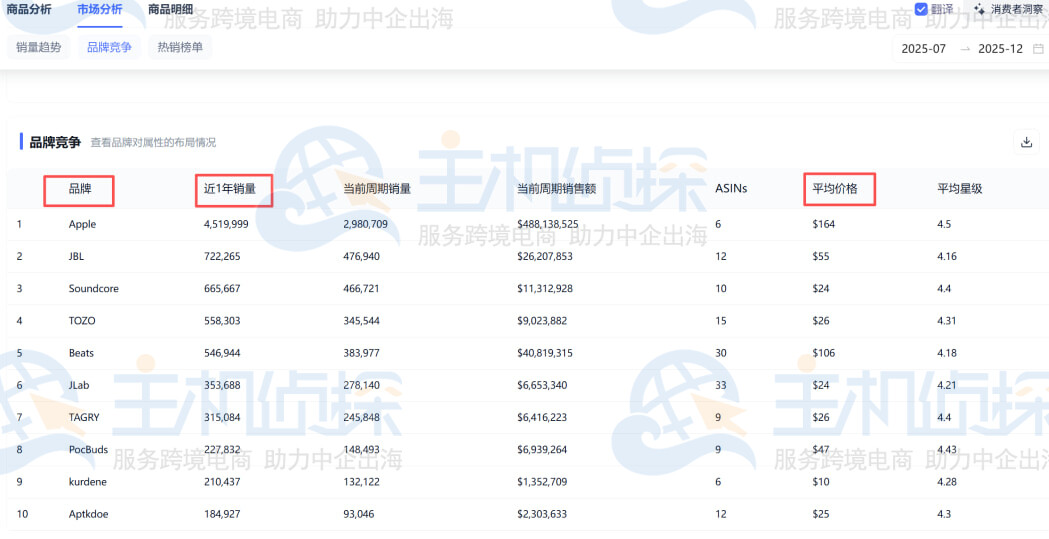Click JBL's period sales 476,940
Screen dimensions: 1049x539
[x=361, y=257]
